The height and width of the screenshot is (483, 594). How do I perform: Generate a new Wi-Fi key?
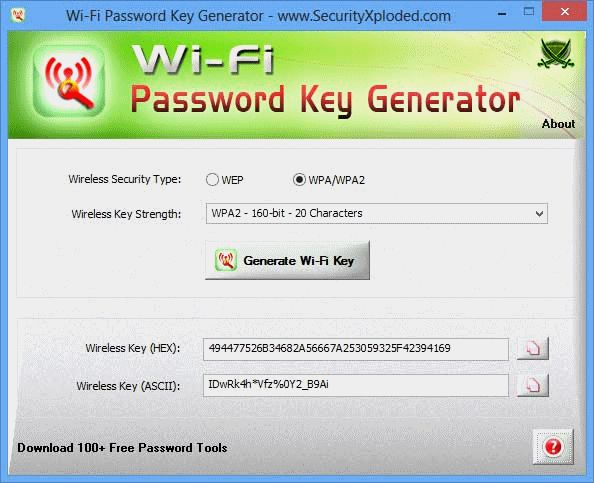coord(287,260)
